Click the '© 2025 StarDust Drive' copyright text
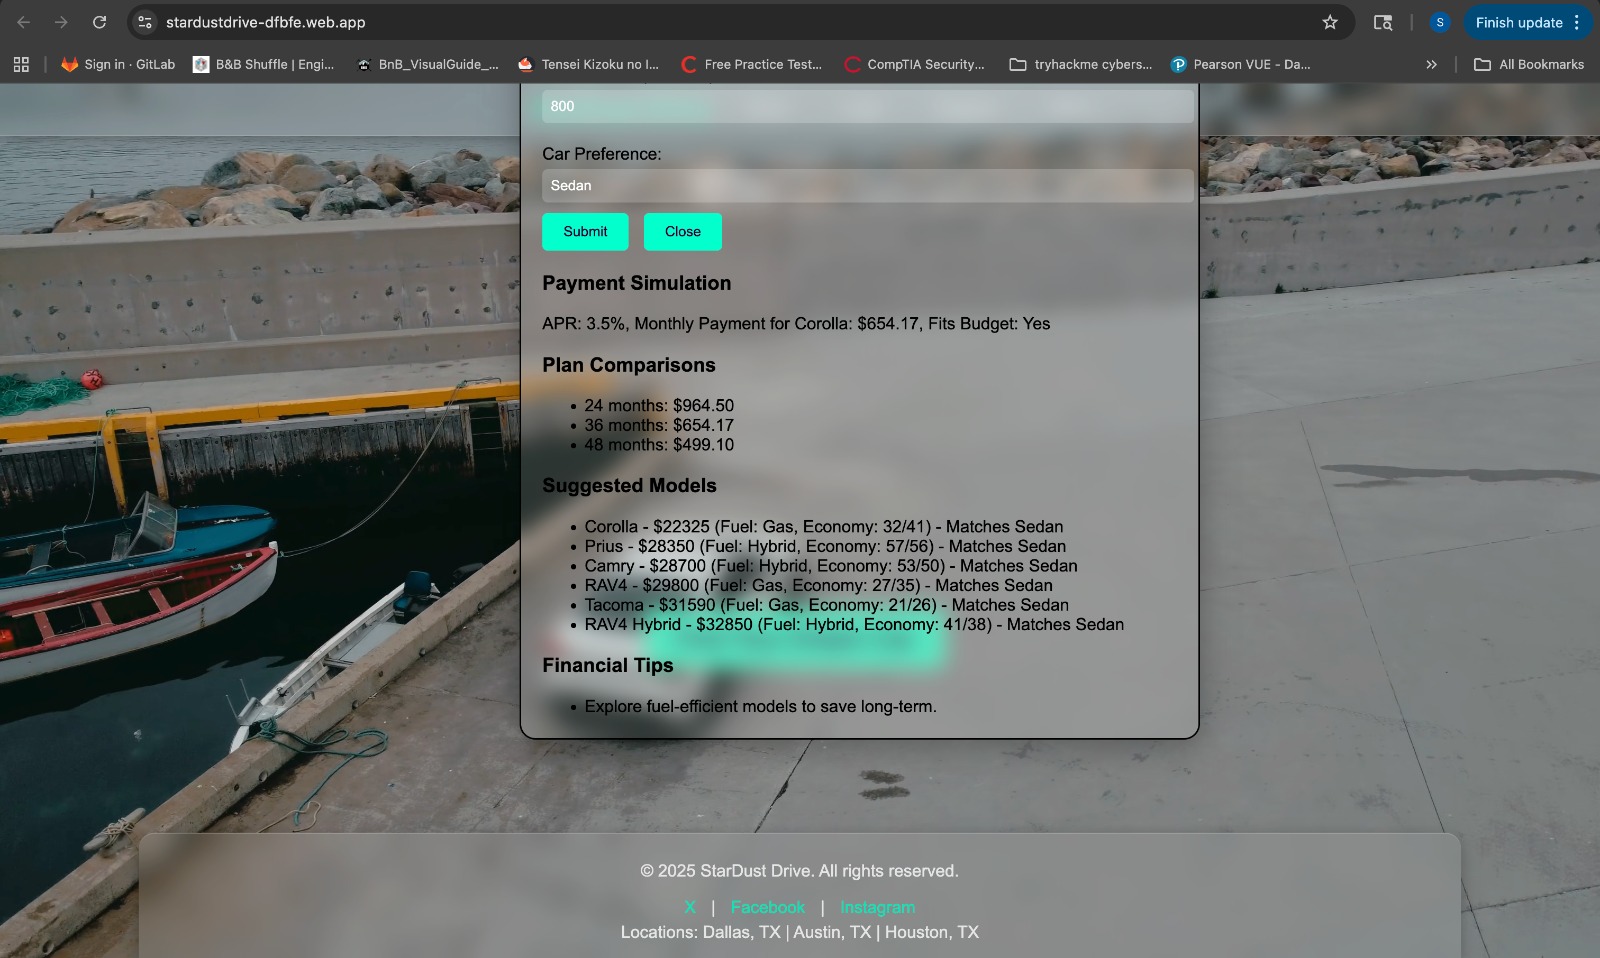The height and width of the screenshot is (958, 1600). click(799, 871)
